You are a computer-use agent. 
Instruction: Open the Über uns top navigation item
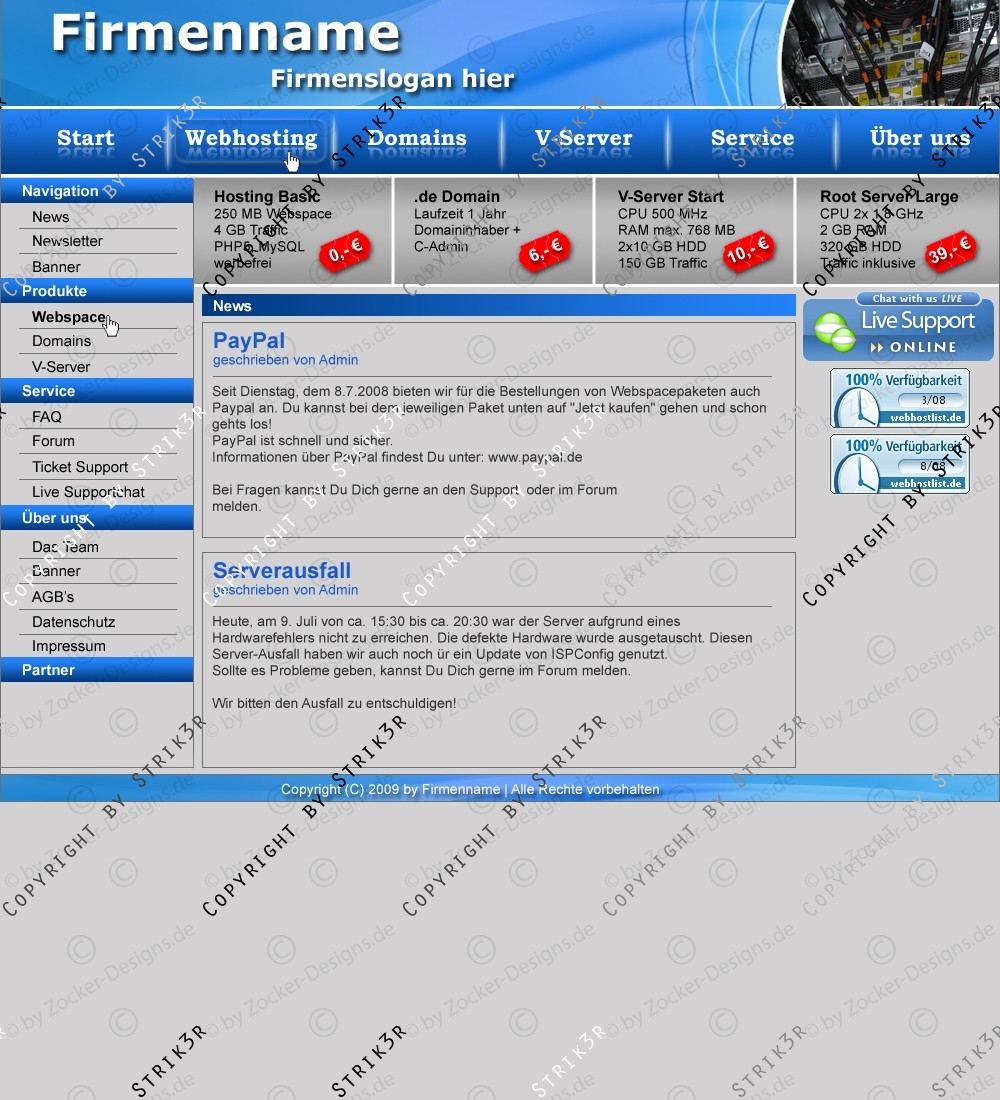tap(919, 139)
